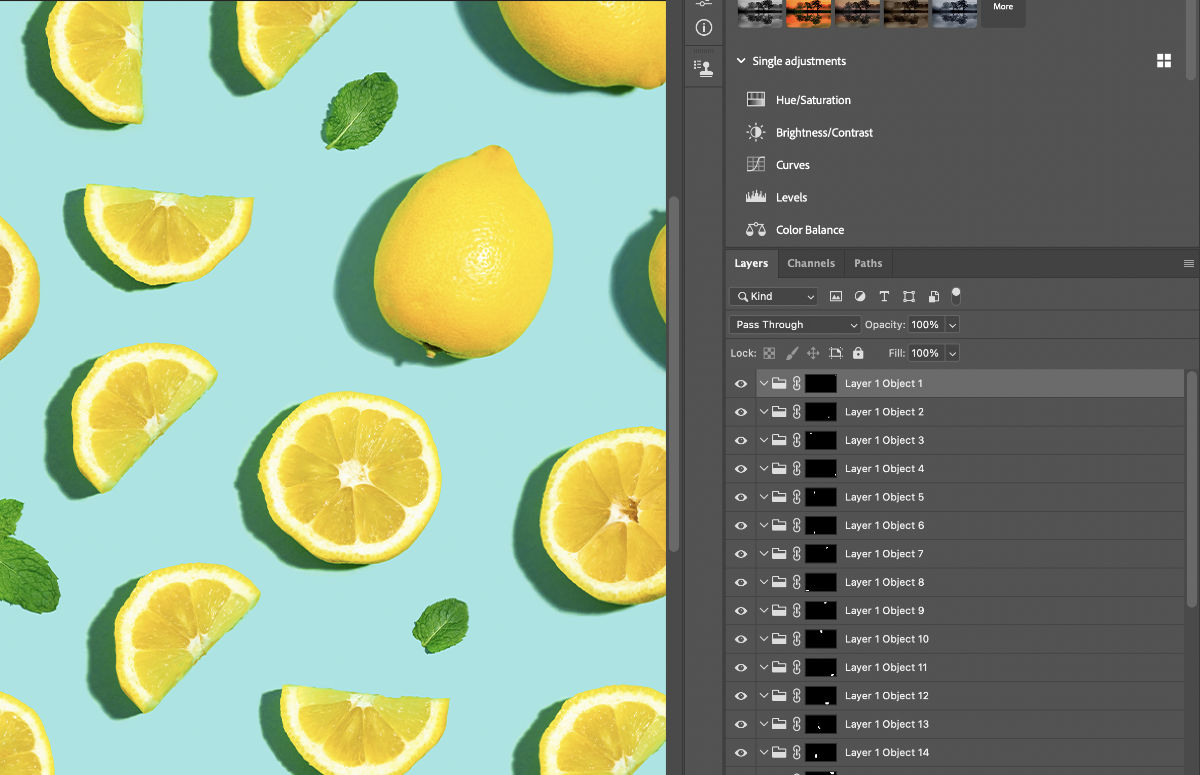Turn off the layer filtering switch
This screenshot has width=1200, height=775.
point(956,296)
